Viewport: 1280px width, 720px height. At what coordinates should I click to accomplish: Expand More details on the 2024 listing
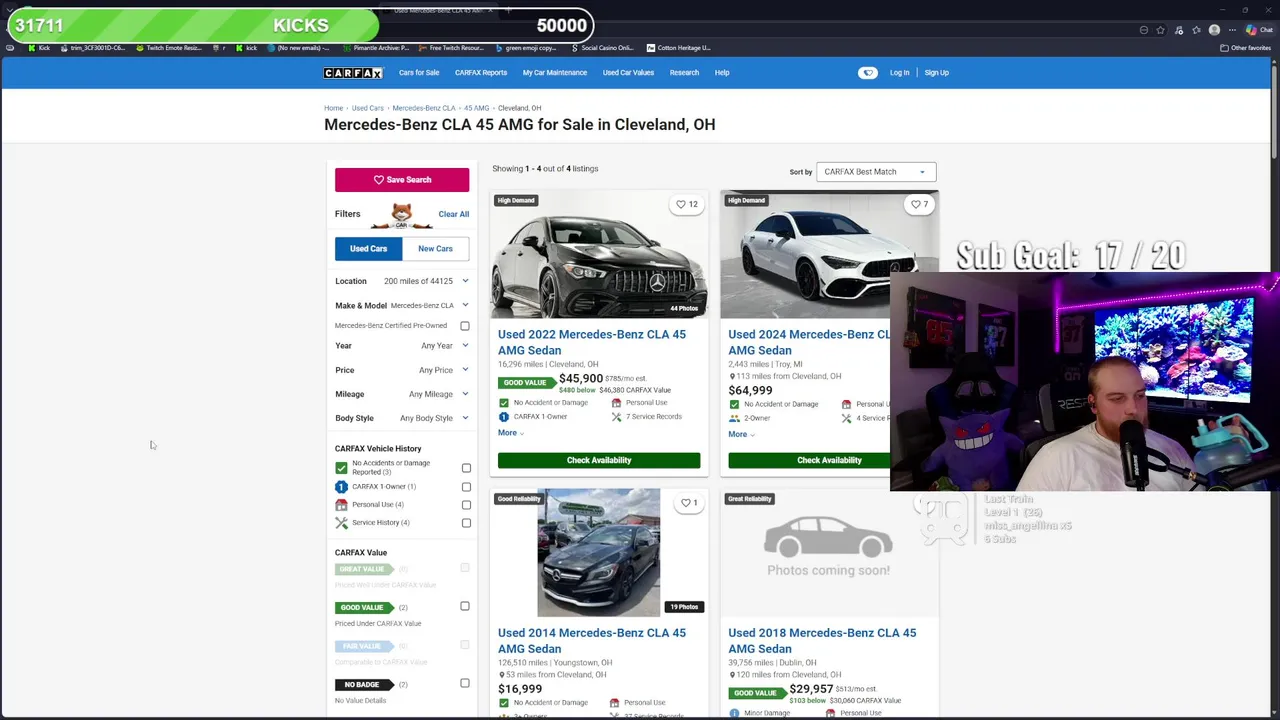741,434
